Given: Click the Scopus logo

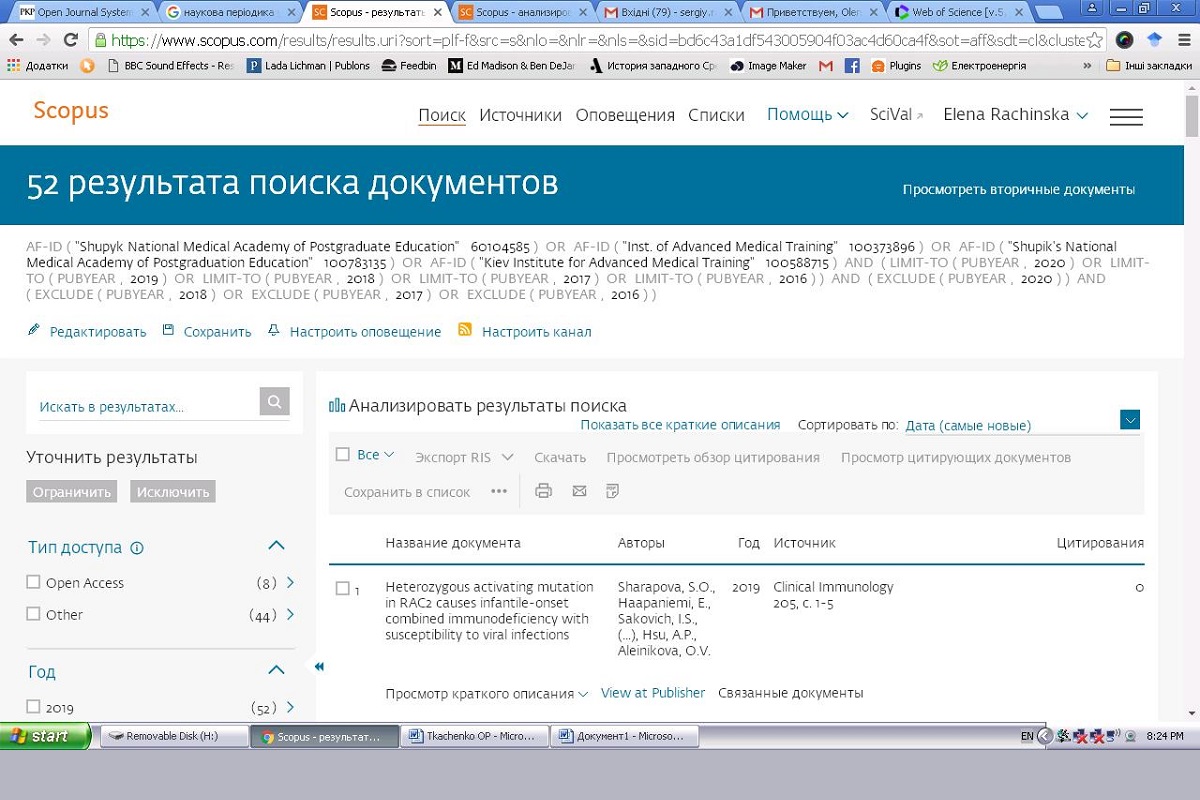Looking at the screenshot, I should point(71,110).
